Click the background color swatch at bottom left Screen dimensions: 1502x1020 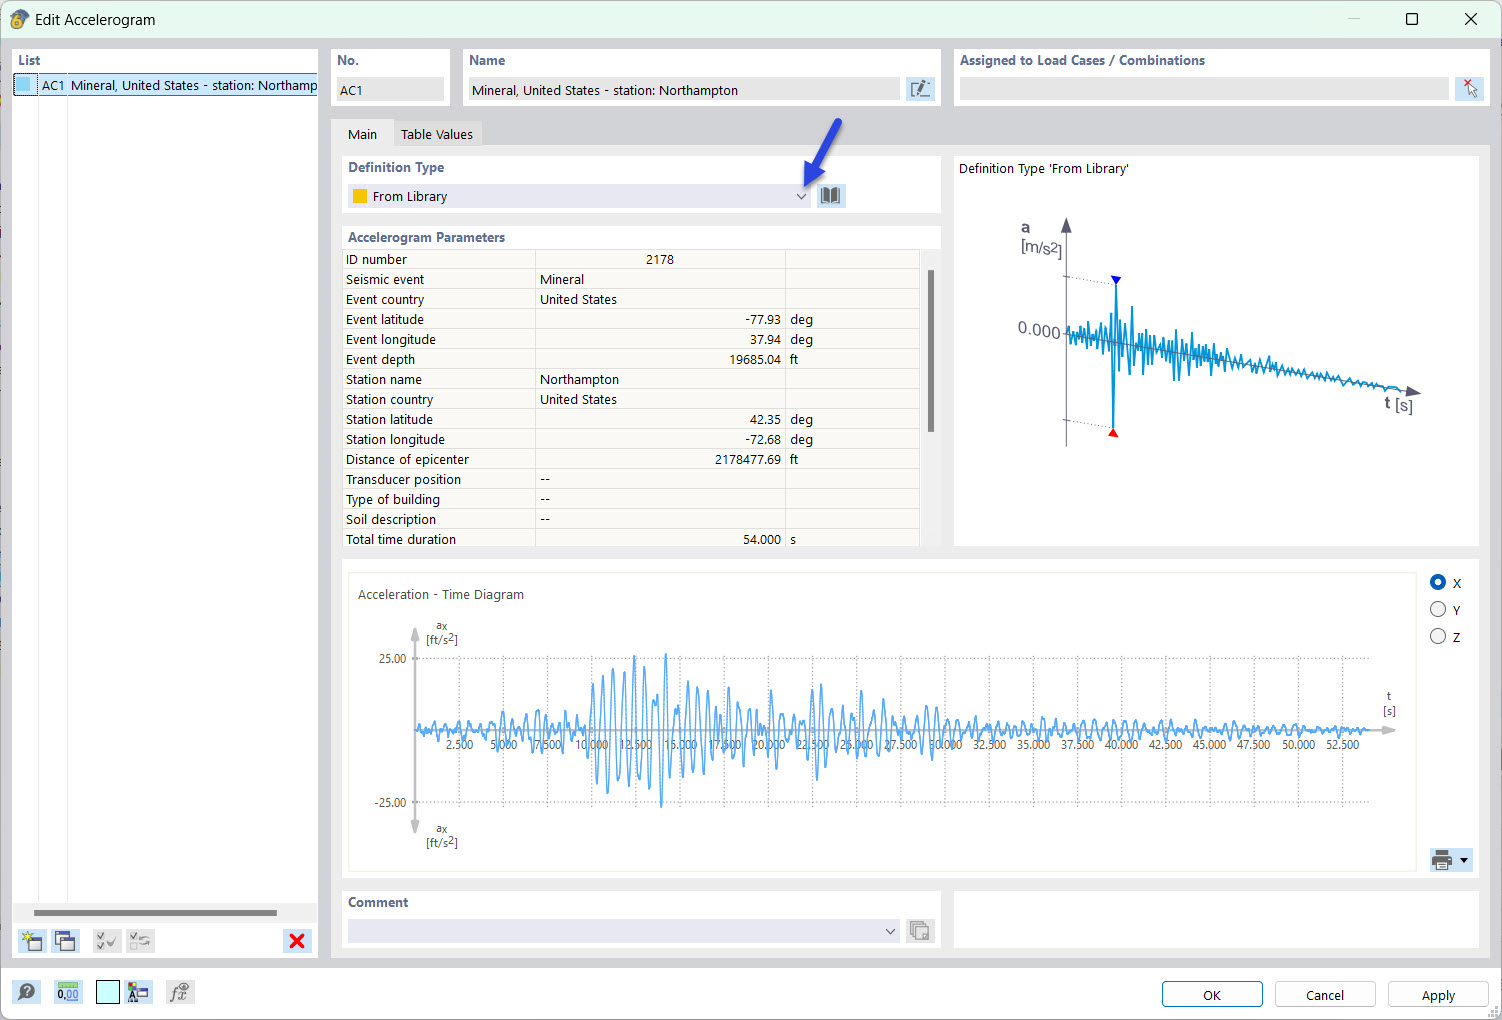point(107,992)
